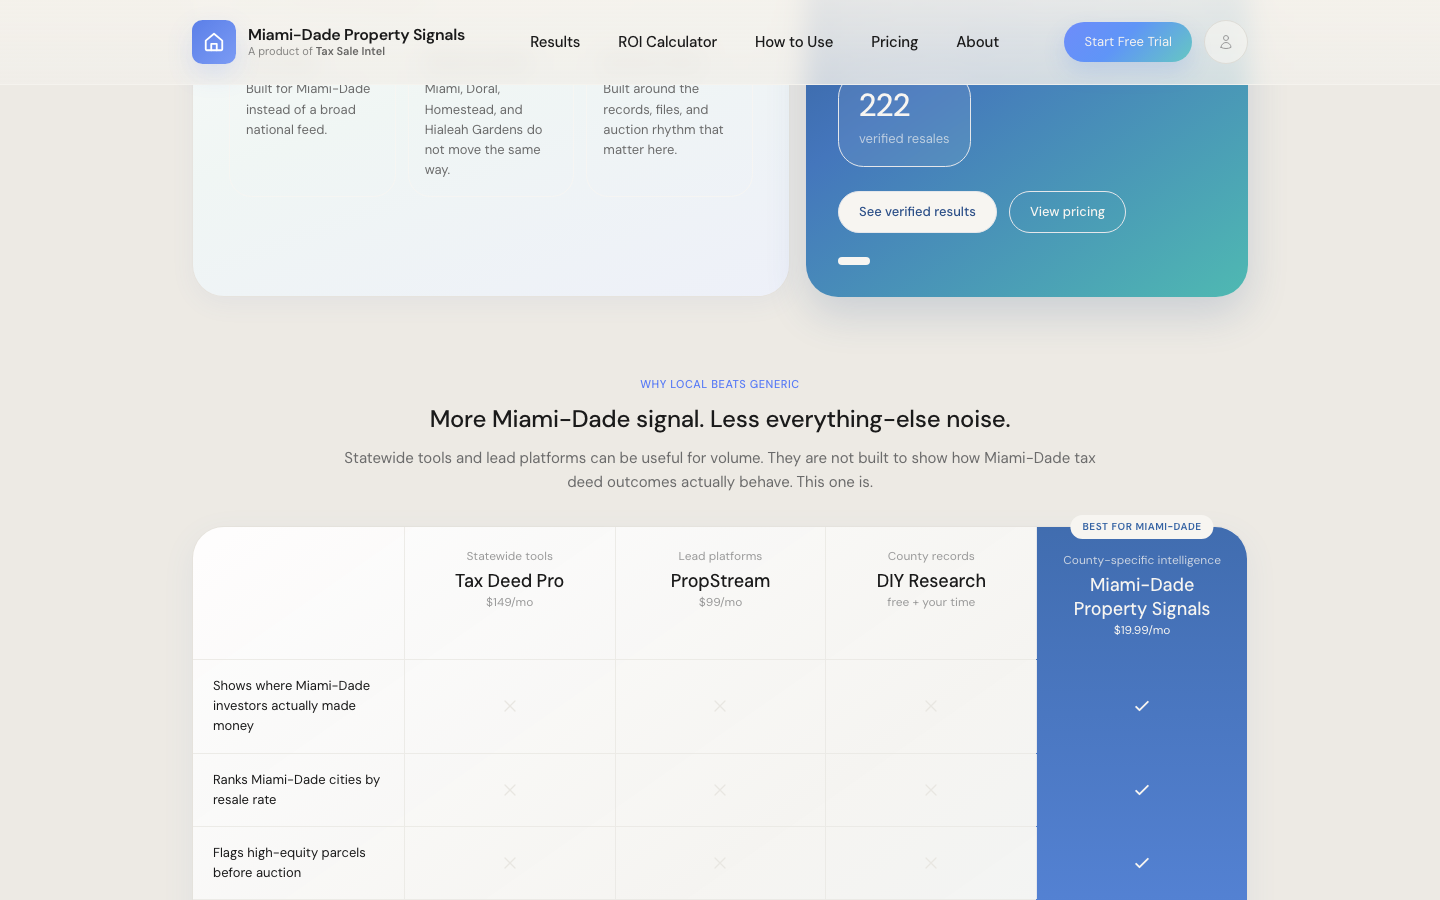
Task: Click Tax Deed Pro X in 'resale rate' row
Action: (x=510, y=790)
